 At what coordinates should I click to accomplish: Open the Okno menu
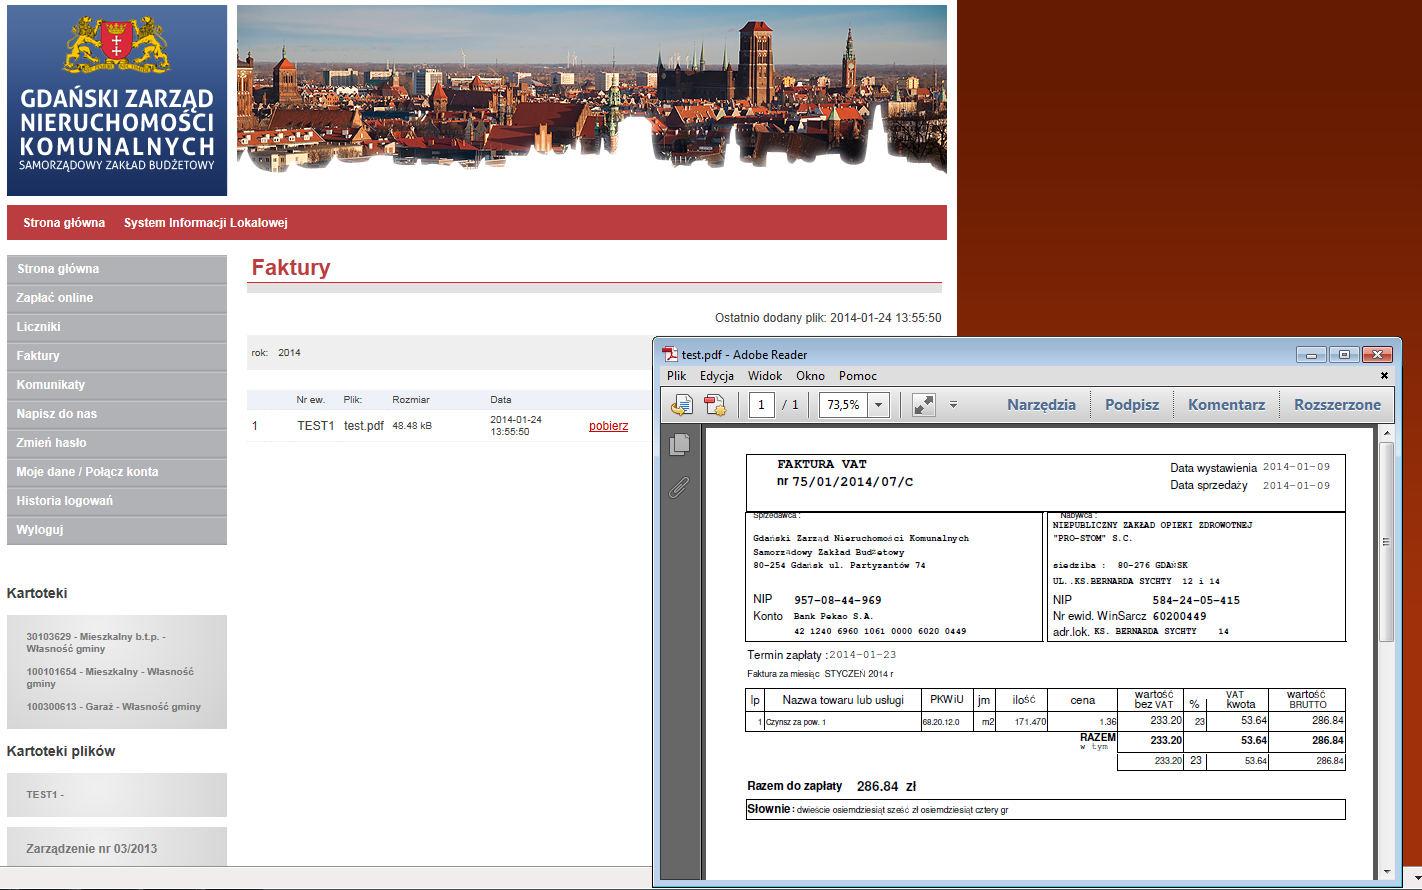click(811, 376)
